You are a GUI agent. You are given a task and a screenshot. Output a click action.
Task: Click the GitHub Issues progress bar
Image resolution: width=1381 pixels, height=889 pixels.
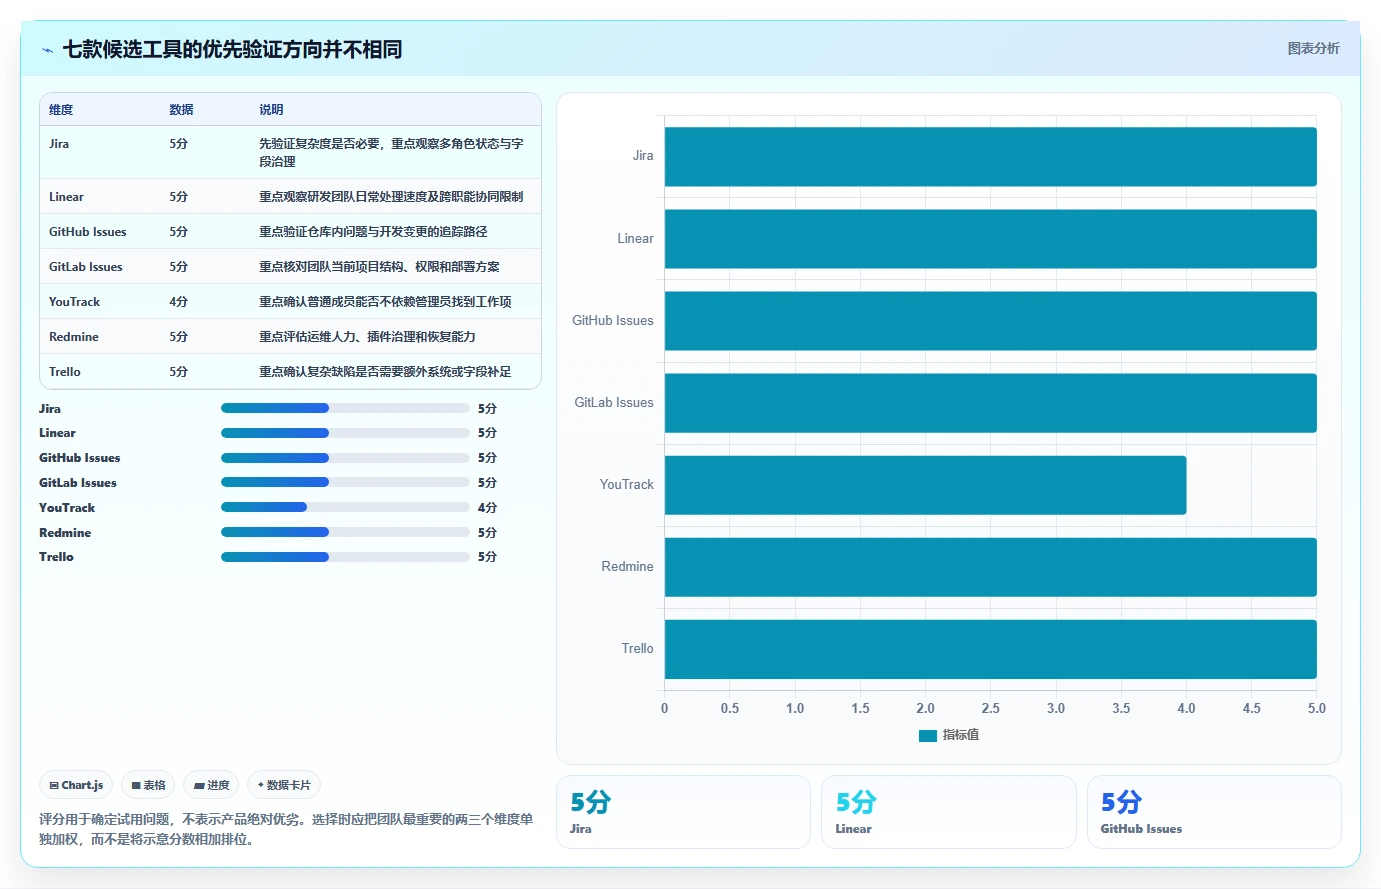[x=345, y=457]
